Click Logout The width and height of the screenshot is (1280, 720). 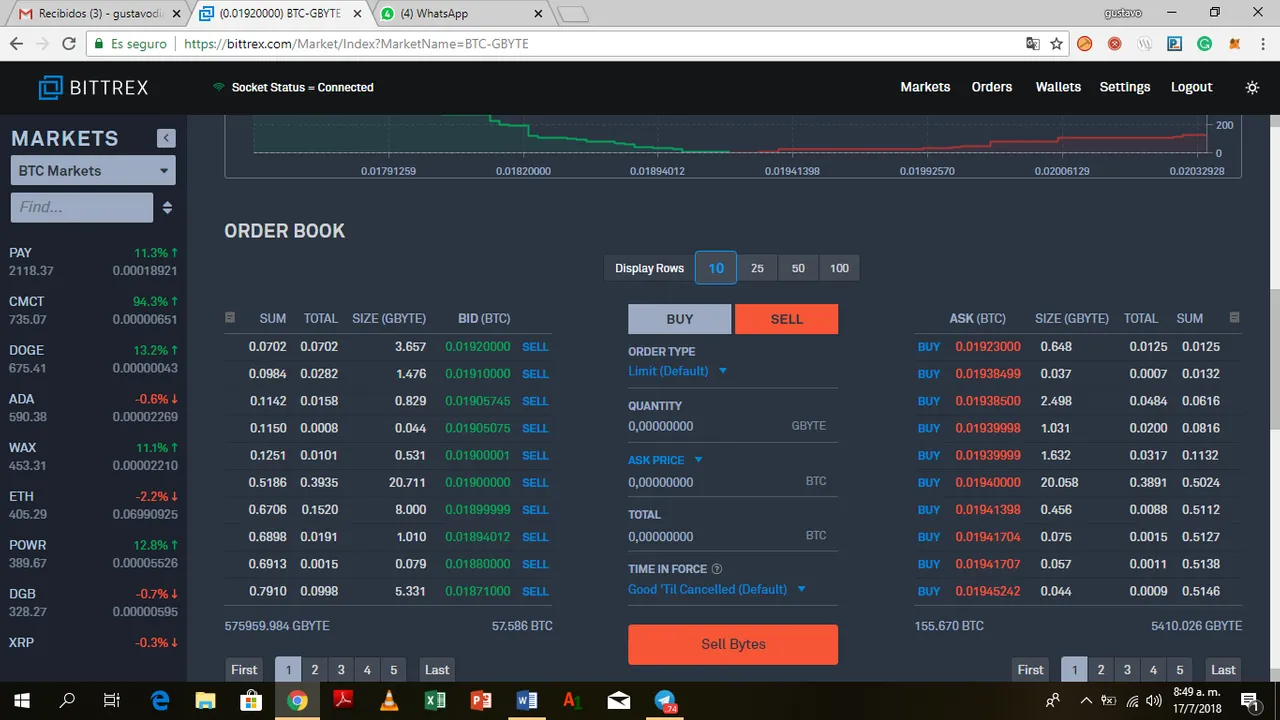[x=1192, y=87]
